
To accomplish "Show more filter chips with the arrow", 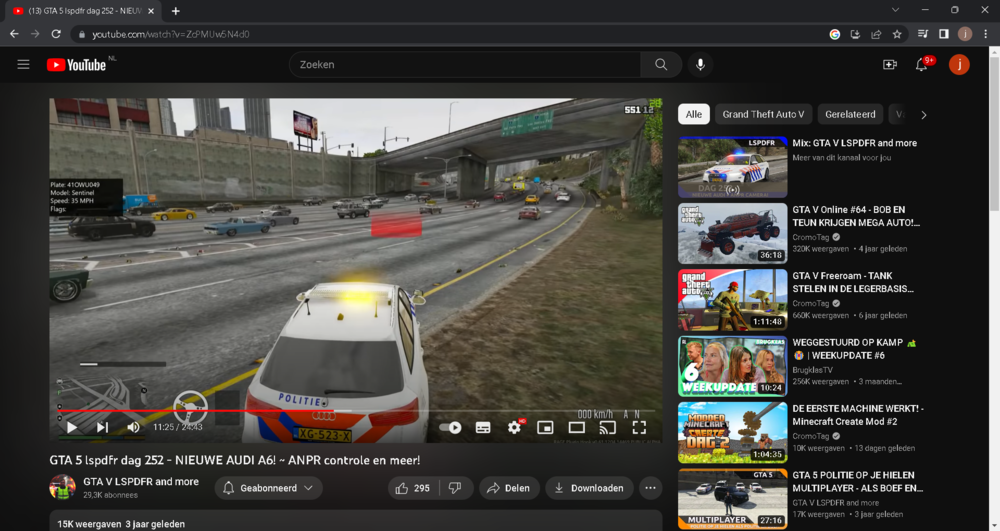I will point(924,115).
